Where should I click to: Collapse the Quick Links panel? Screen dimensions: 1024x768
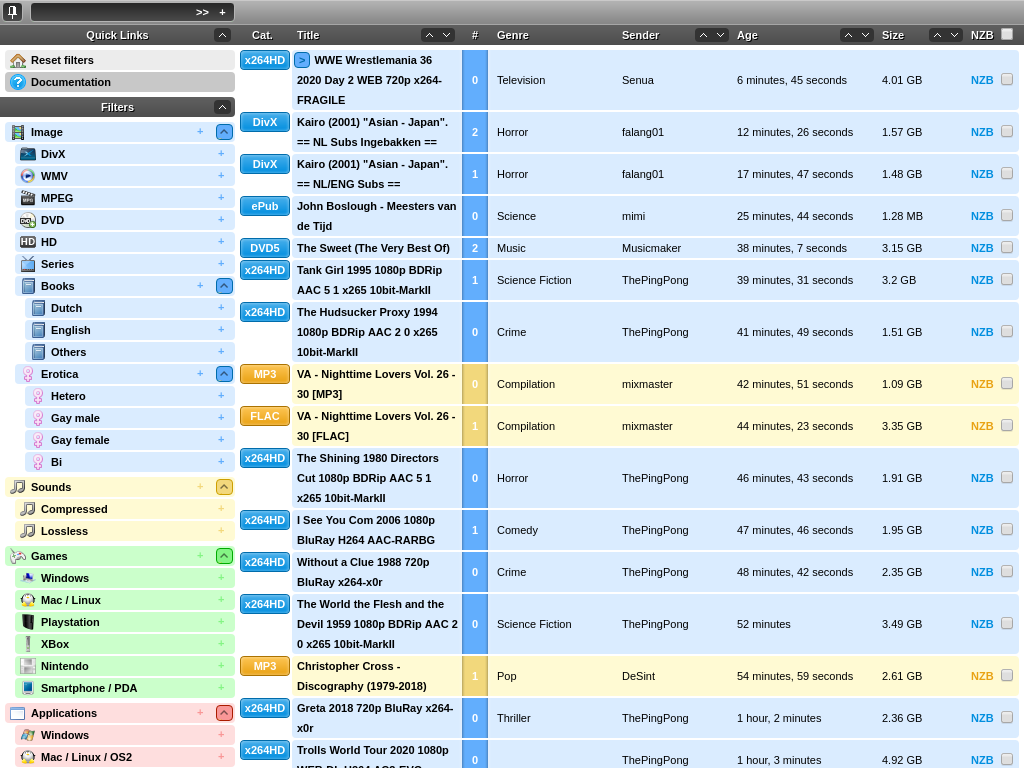click(222, 35)
